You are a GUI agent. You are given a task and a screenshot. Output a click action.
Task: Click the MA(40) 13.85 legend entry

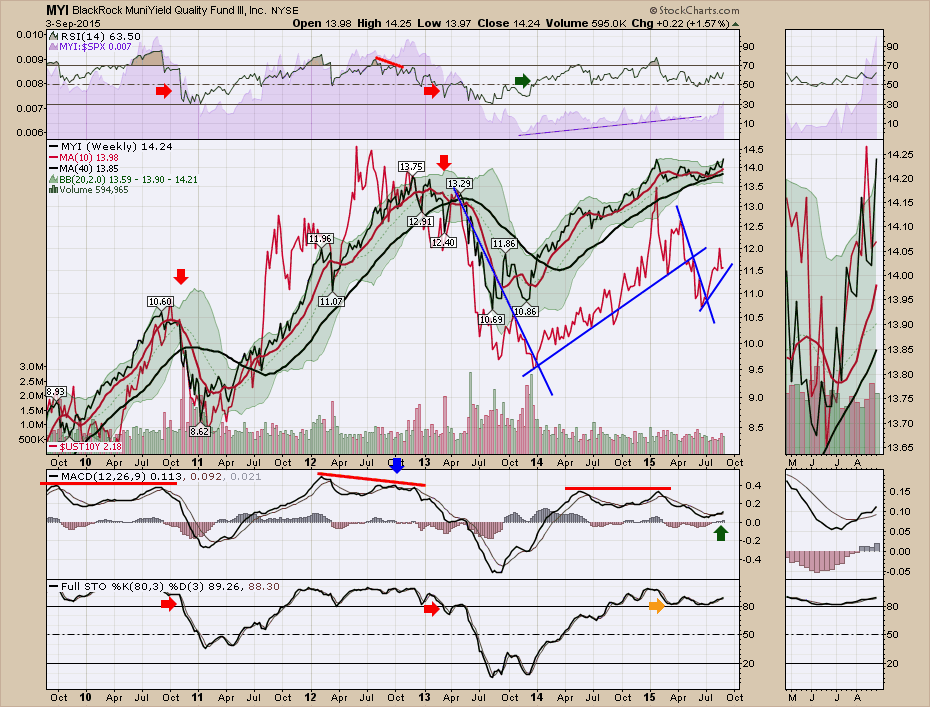tap(84, 168)
